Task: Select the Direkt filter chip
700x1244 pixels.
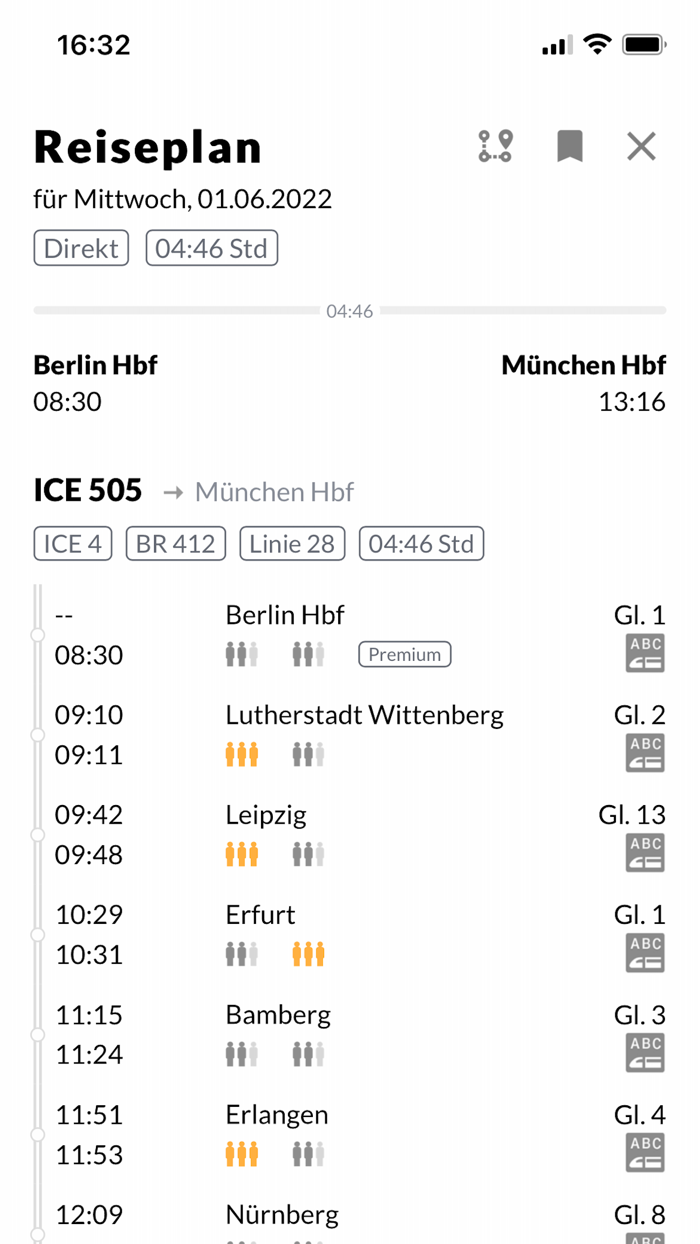Action: (x=81, y=248)
